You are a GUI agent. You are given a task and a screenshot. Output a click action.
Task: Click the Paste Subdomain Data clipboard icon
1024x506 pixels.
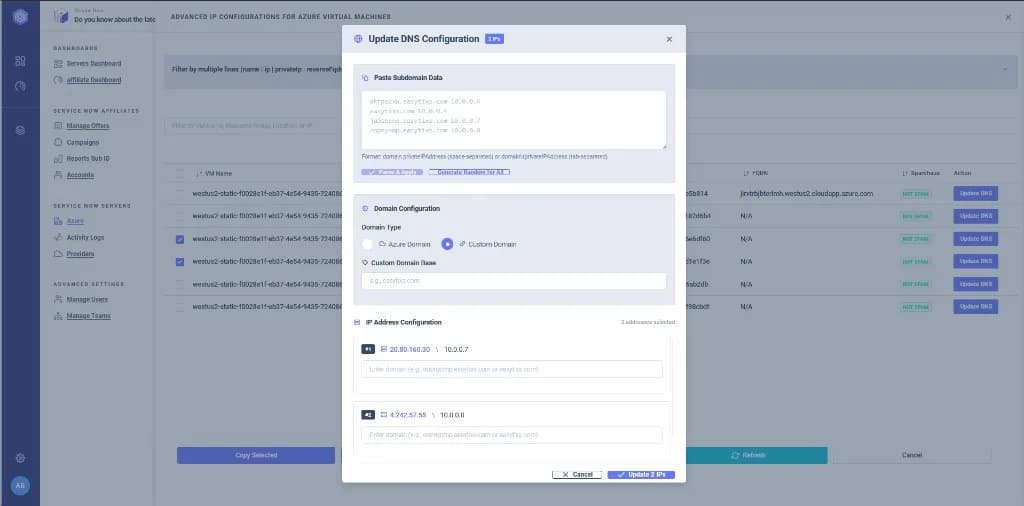click(x=365, y=78)
